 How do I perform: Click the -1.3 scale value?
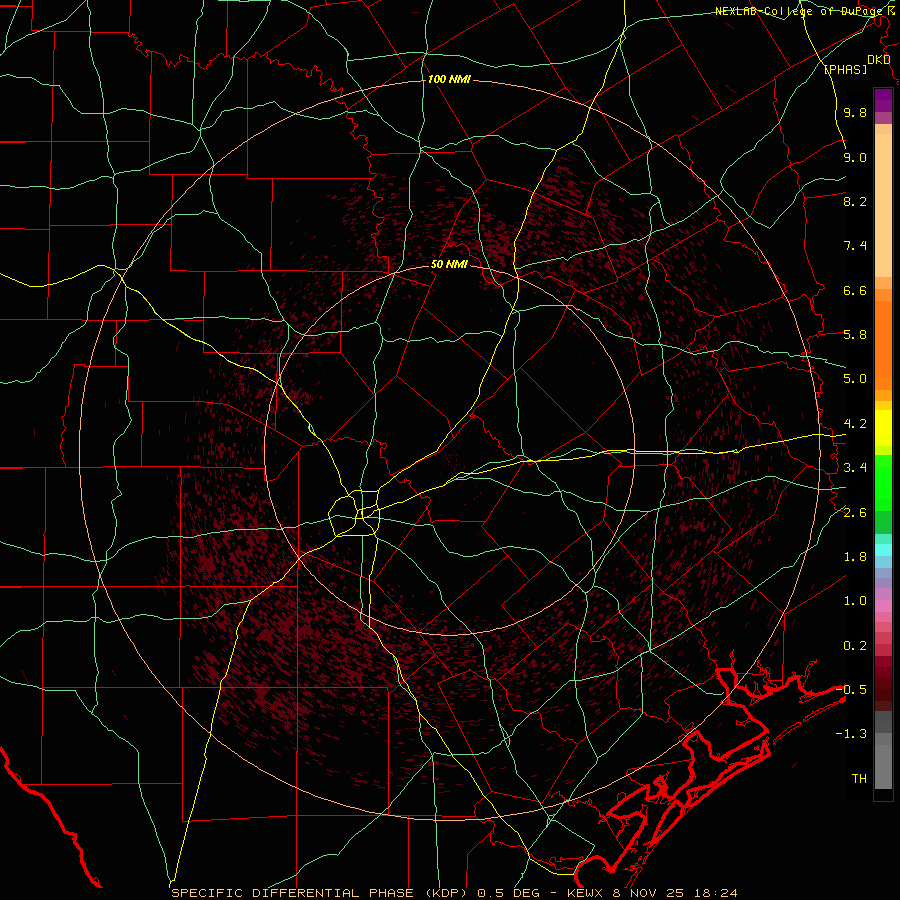point(852,734)
